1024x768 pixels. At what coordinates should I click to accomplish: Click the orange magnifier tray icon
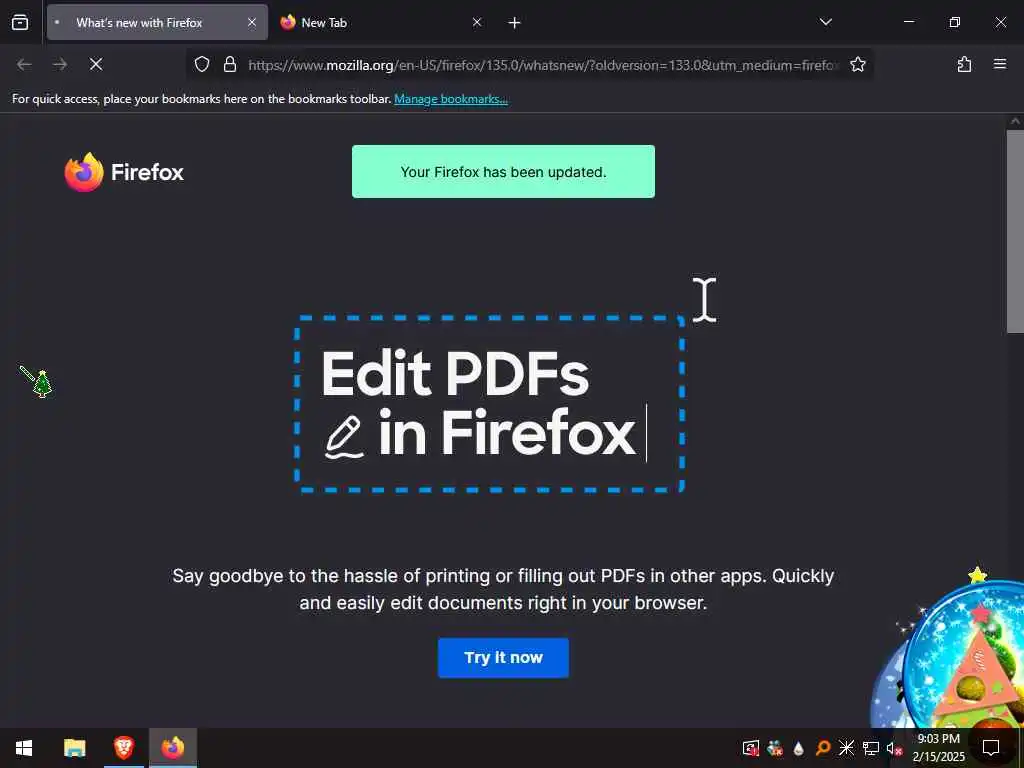click(823, 748)
